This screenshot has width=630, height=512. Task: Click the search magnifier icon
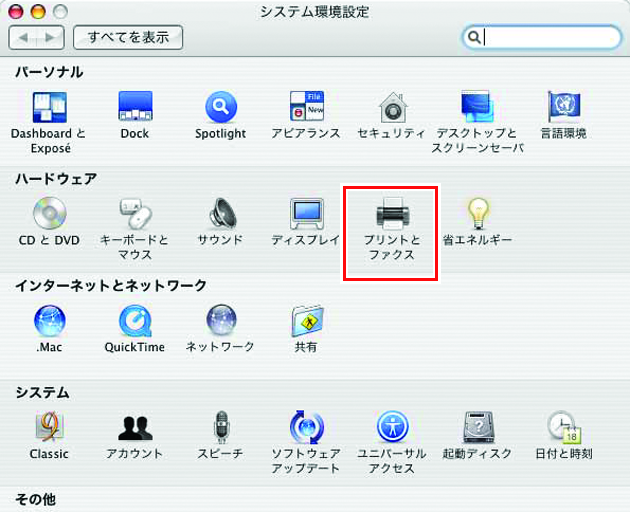pos(474,37)
